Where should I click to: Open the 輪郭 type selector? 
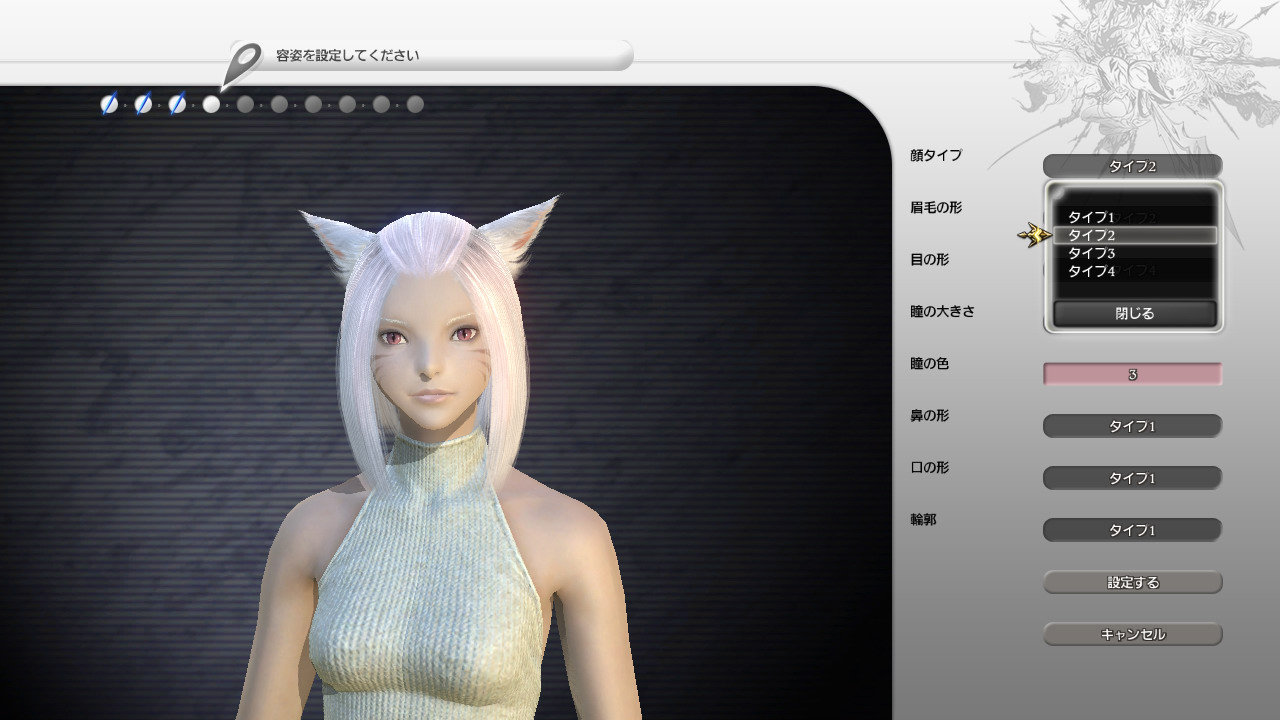[x=1132, y=530]
